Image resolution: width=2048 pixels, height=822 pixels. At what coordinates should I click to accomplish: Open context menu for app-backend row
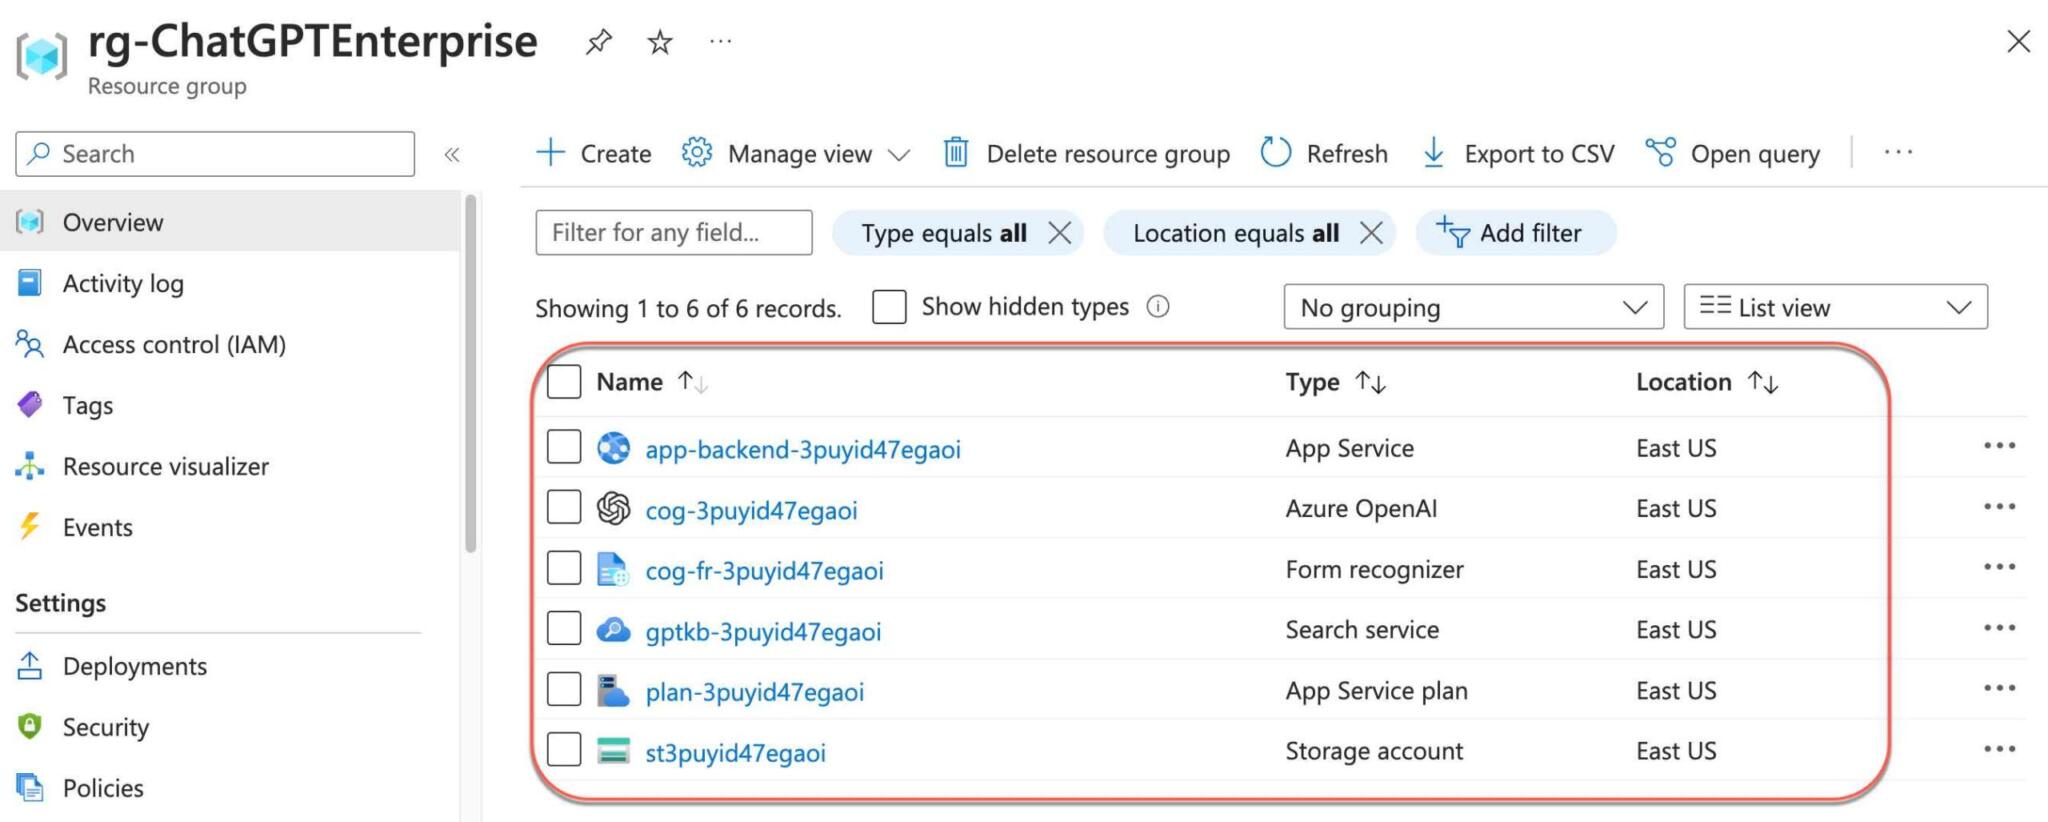click(1999, 446)
